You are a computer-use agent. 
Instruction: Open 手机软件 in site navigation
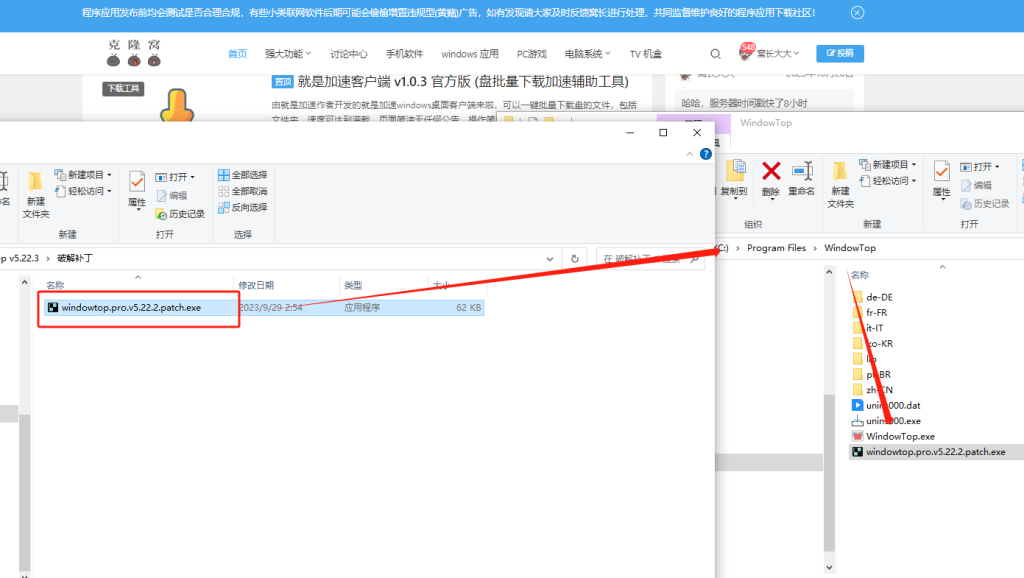(404, 54)
